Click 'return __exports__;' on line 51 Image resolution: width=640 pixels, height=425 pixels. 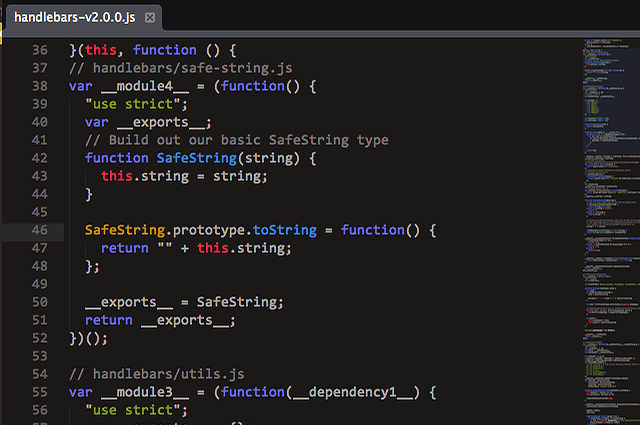click(x=160, y=321)
